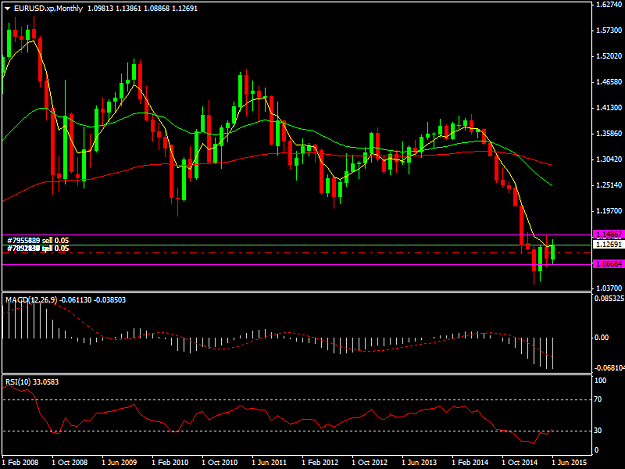Click the 1.25140 price axis label
This screenshot has width=625, height=469.
[609, 185]
